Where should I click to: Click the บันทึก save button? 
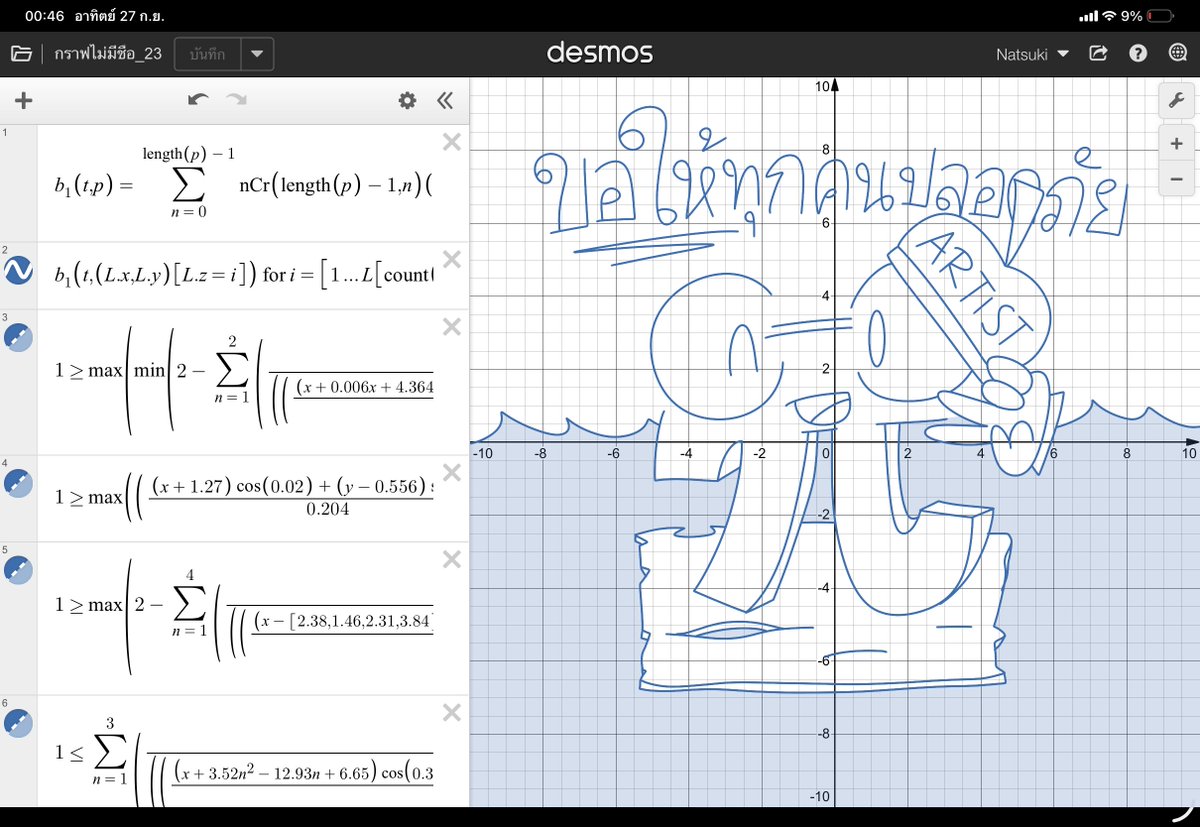coord(208,54)
